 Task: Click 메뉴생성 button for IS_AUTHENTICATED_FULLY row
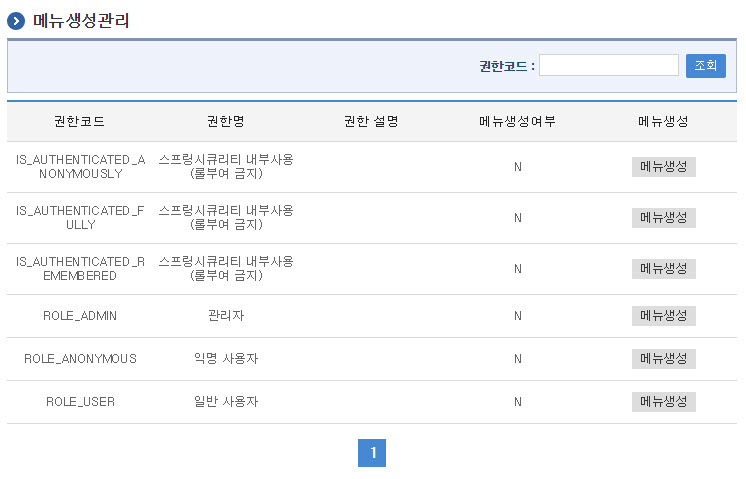[663, 218]
